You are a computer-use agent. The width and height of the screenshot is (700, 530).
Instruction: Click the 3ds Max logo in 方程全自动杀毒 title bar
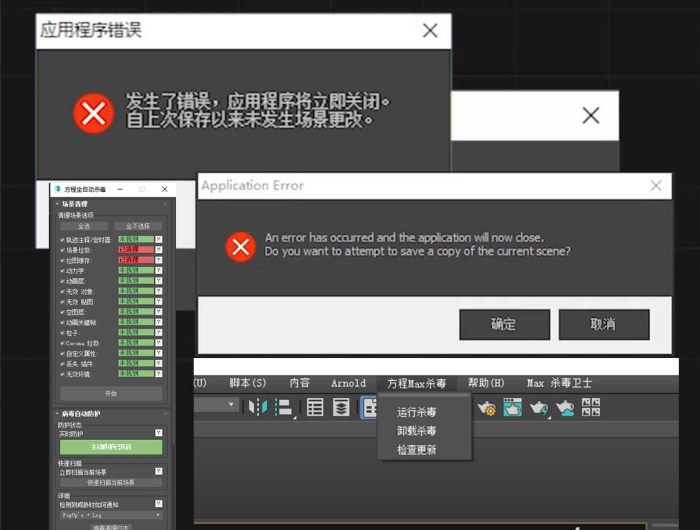point(58,189)
